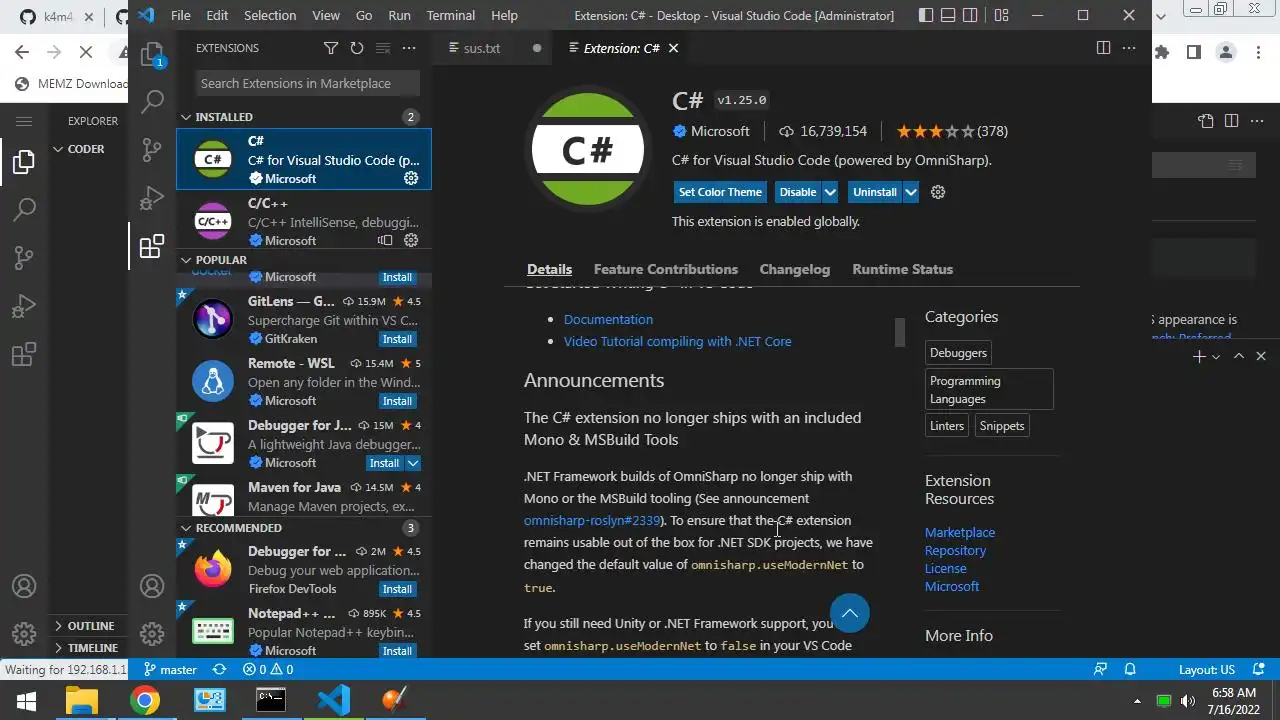Image resolution: width=1280 pixels, height=720 pixels.
Task: Open Run and Debug view in front VS Code
Action: tap(152, 198)
